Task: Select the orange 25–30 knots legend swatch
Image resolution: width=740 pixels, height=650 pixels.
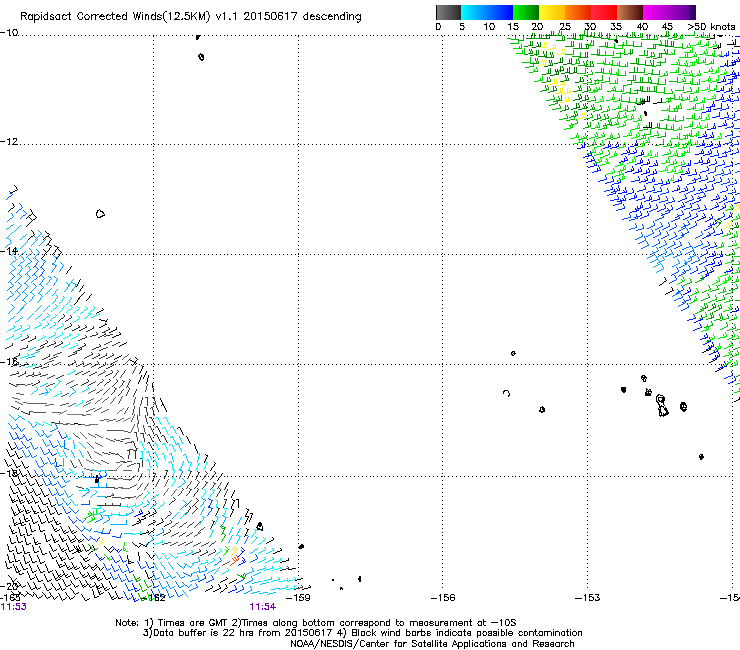Action: pos(578,12)
